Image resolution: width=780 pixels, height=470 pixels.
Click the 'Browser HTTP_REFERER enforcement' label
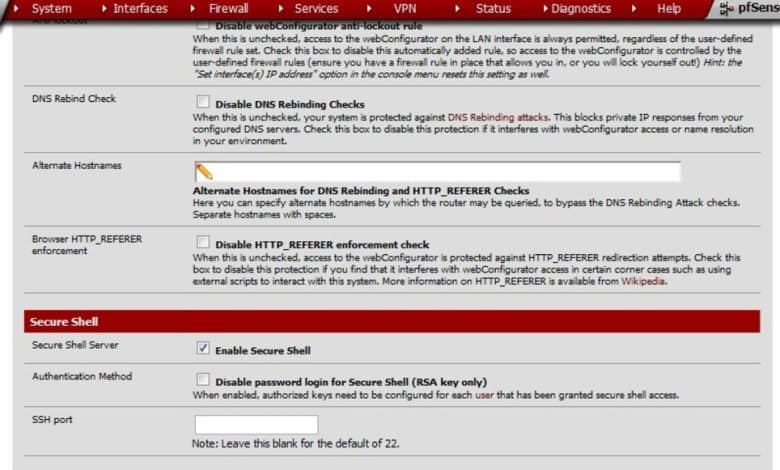(x=87, y=245)
